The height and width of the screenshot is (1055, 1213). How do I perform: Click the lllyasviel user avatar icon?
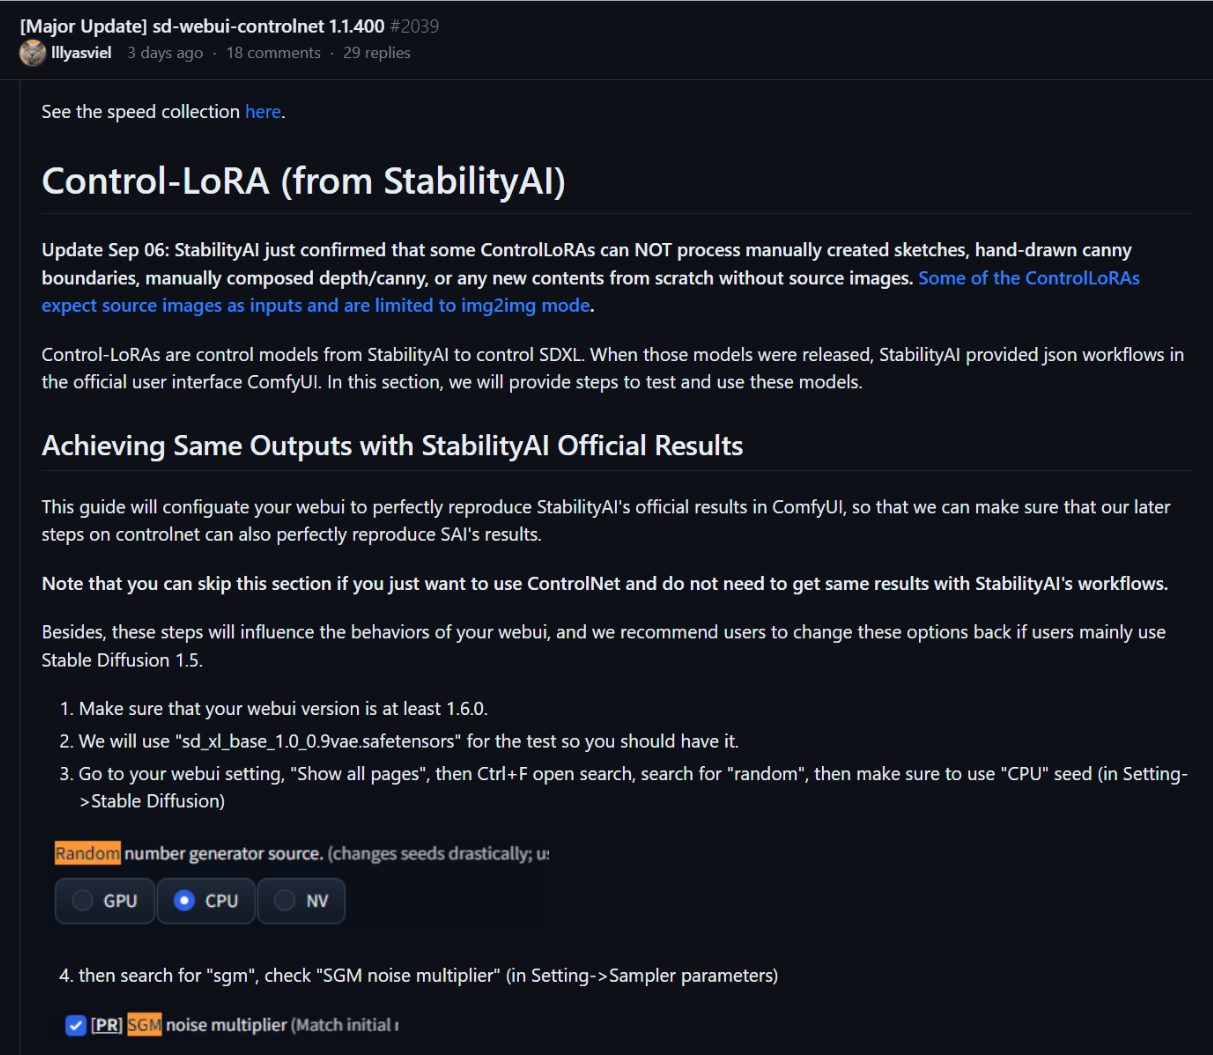point(31,52)
